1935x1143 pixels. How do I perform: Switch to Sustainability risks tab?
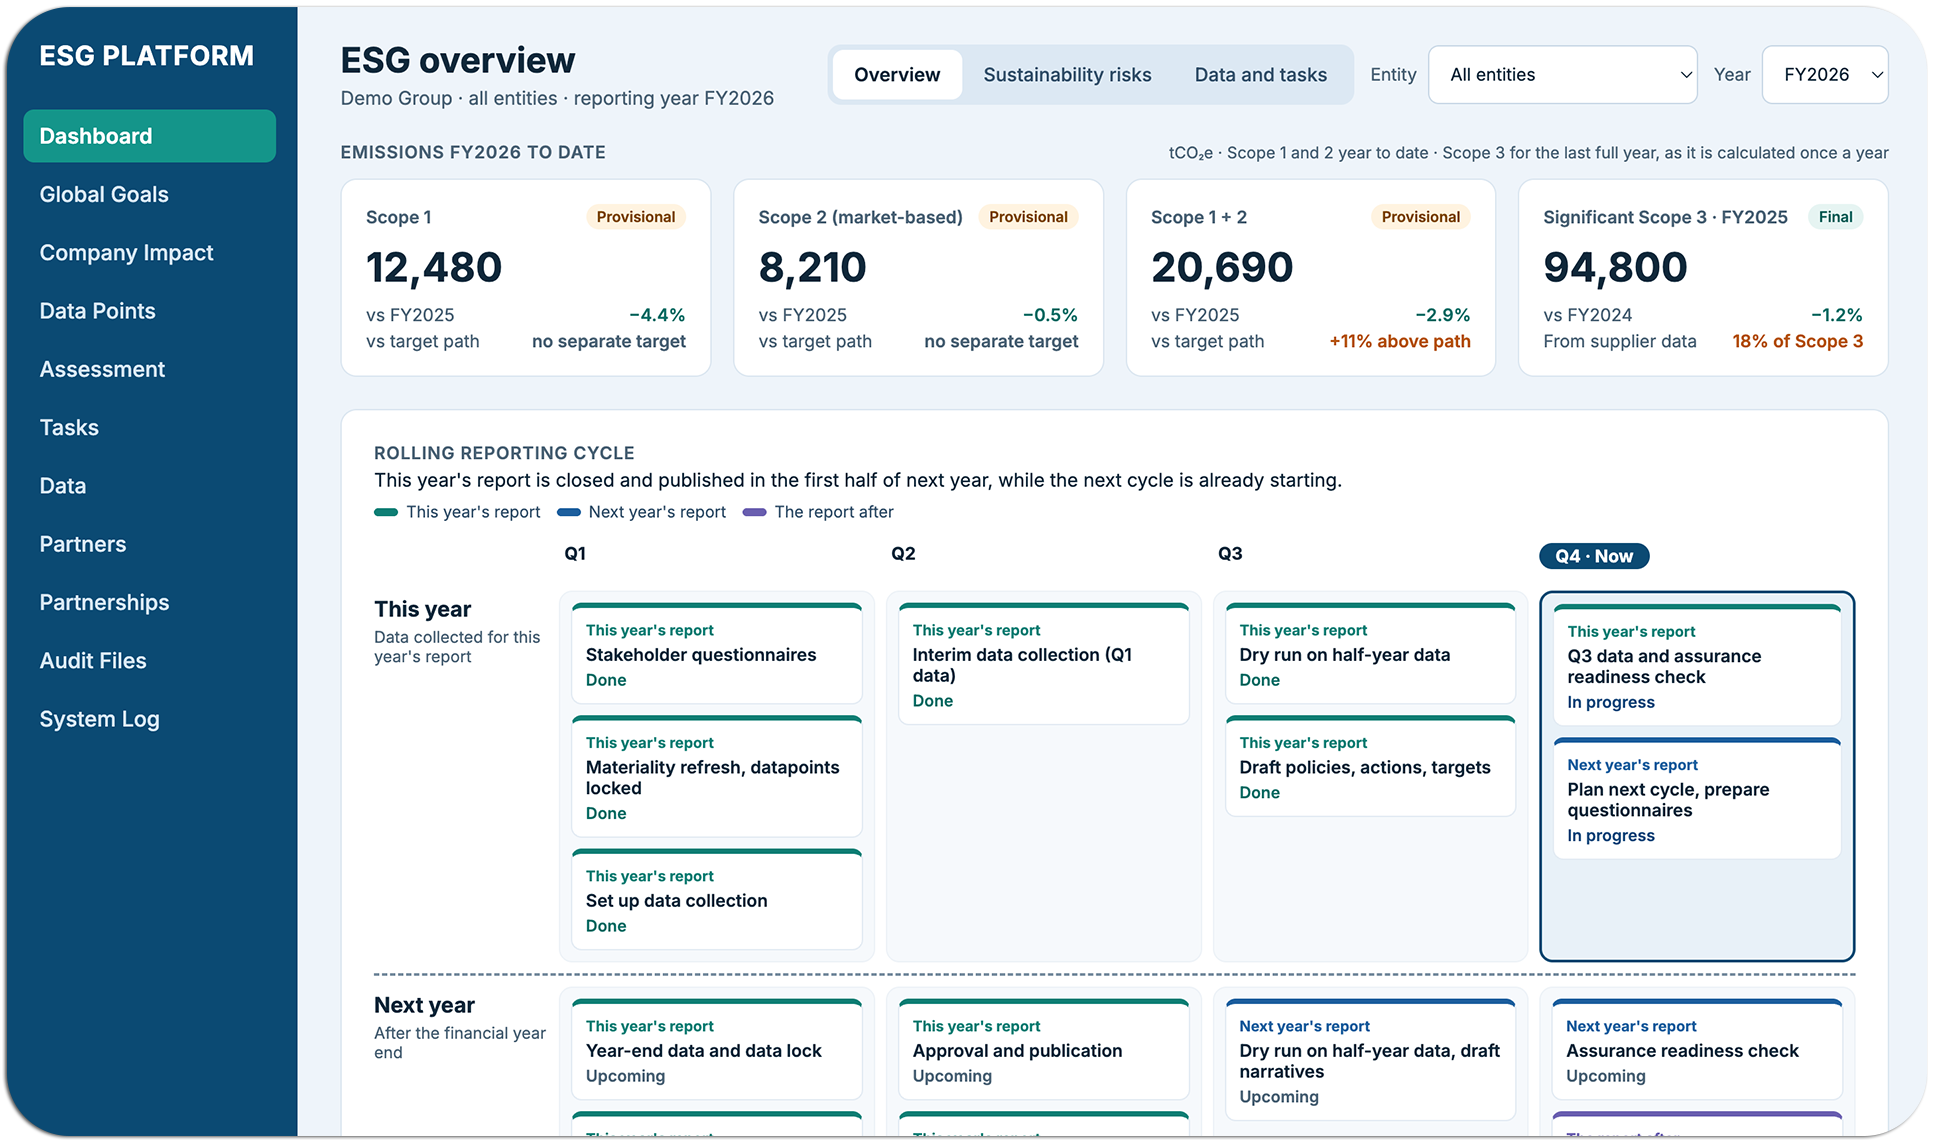1067,75
